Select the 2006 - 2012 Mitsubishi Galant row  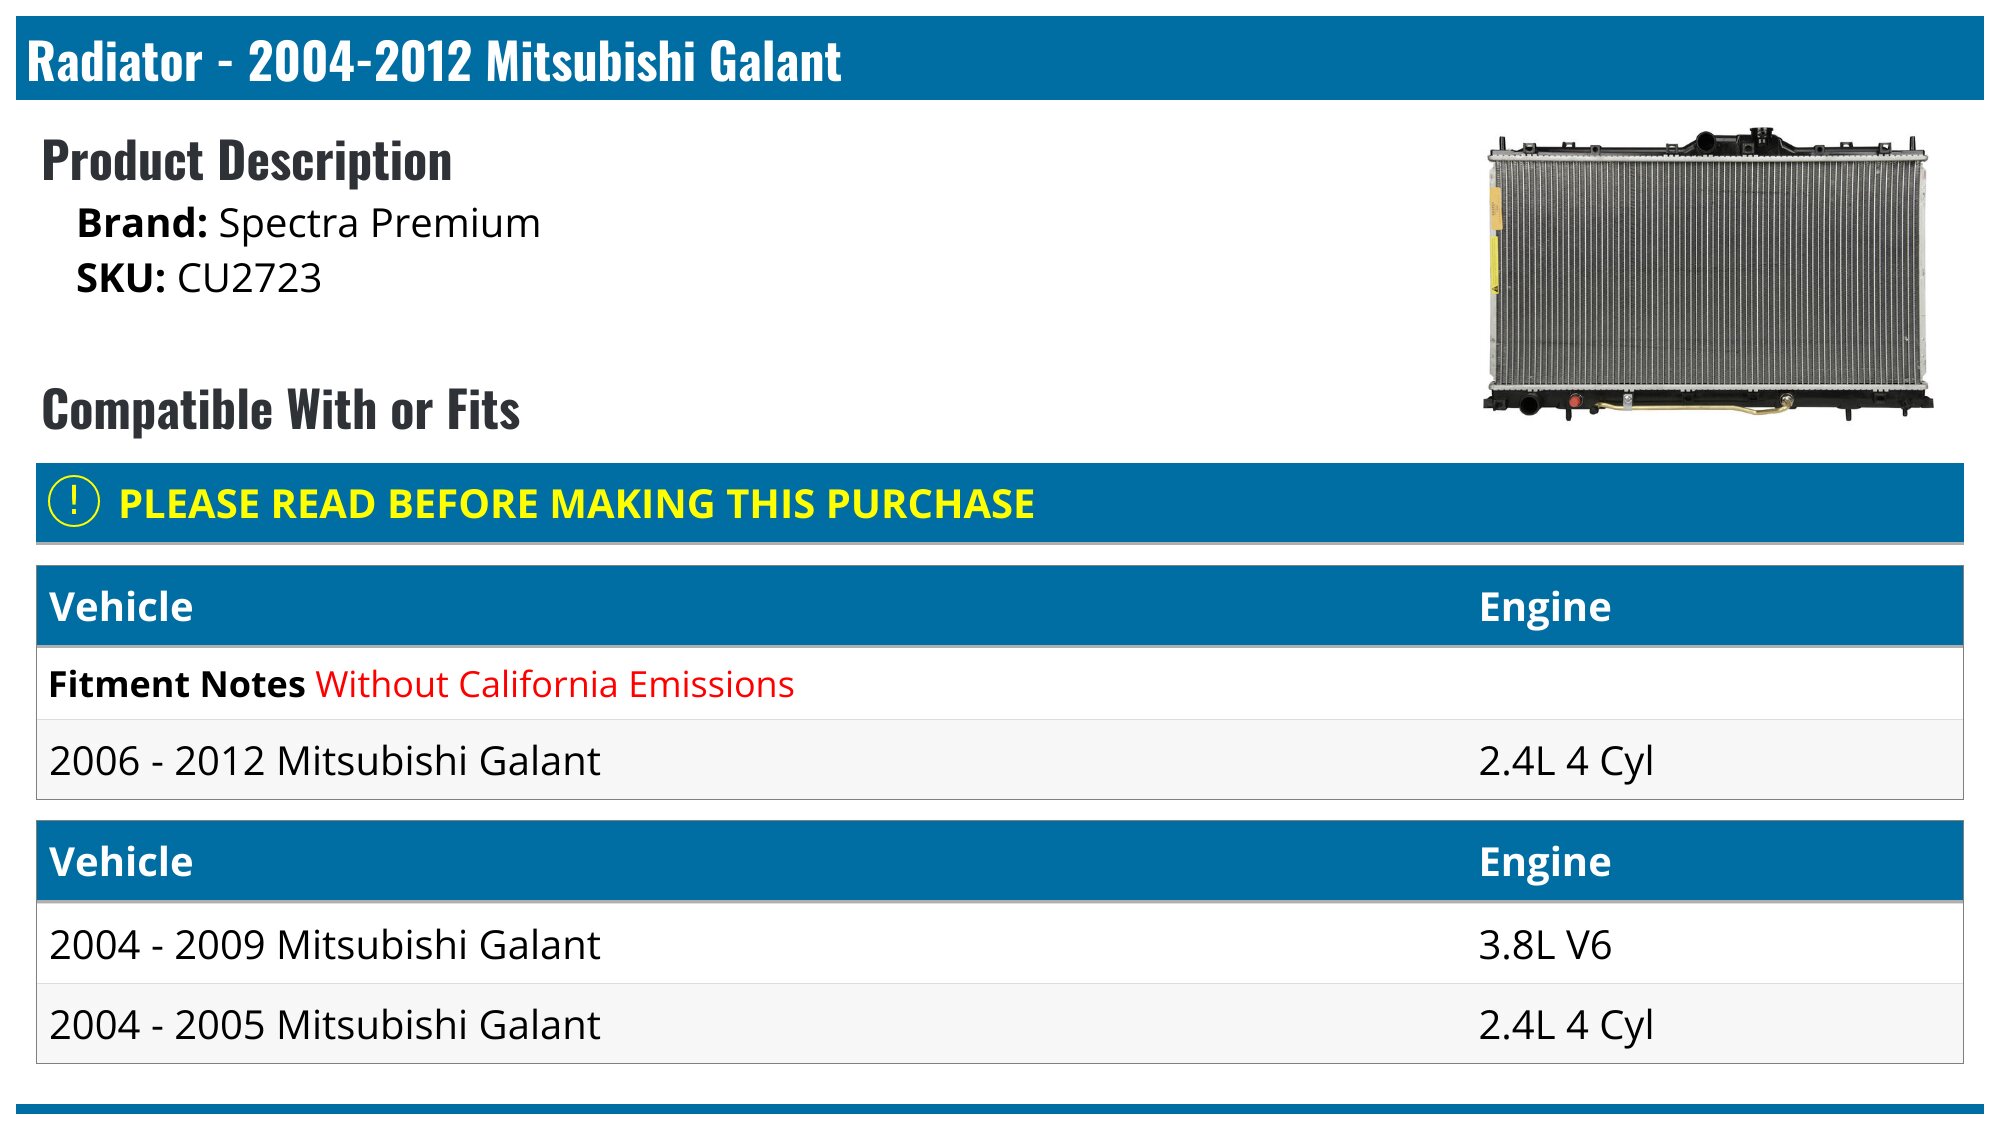tap(1000, 760)
